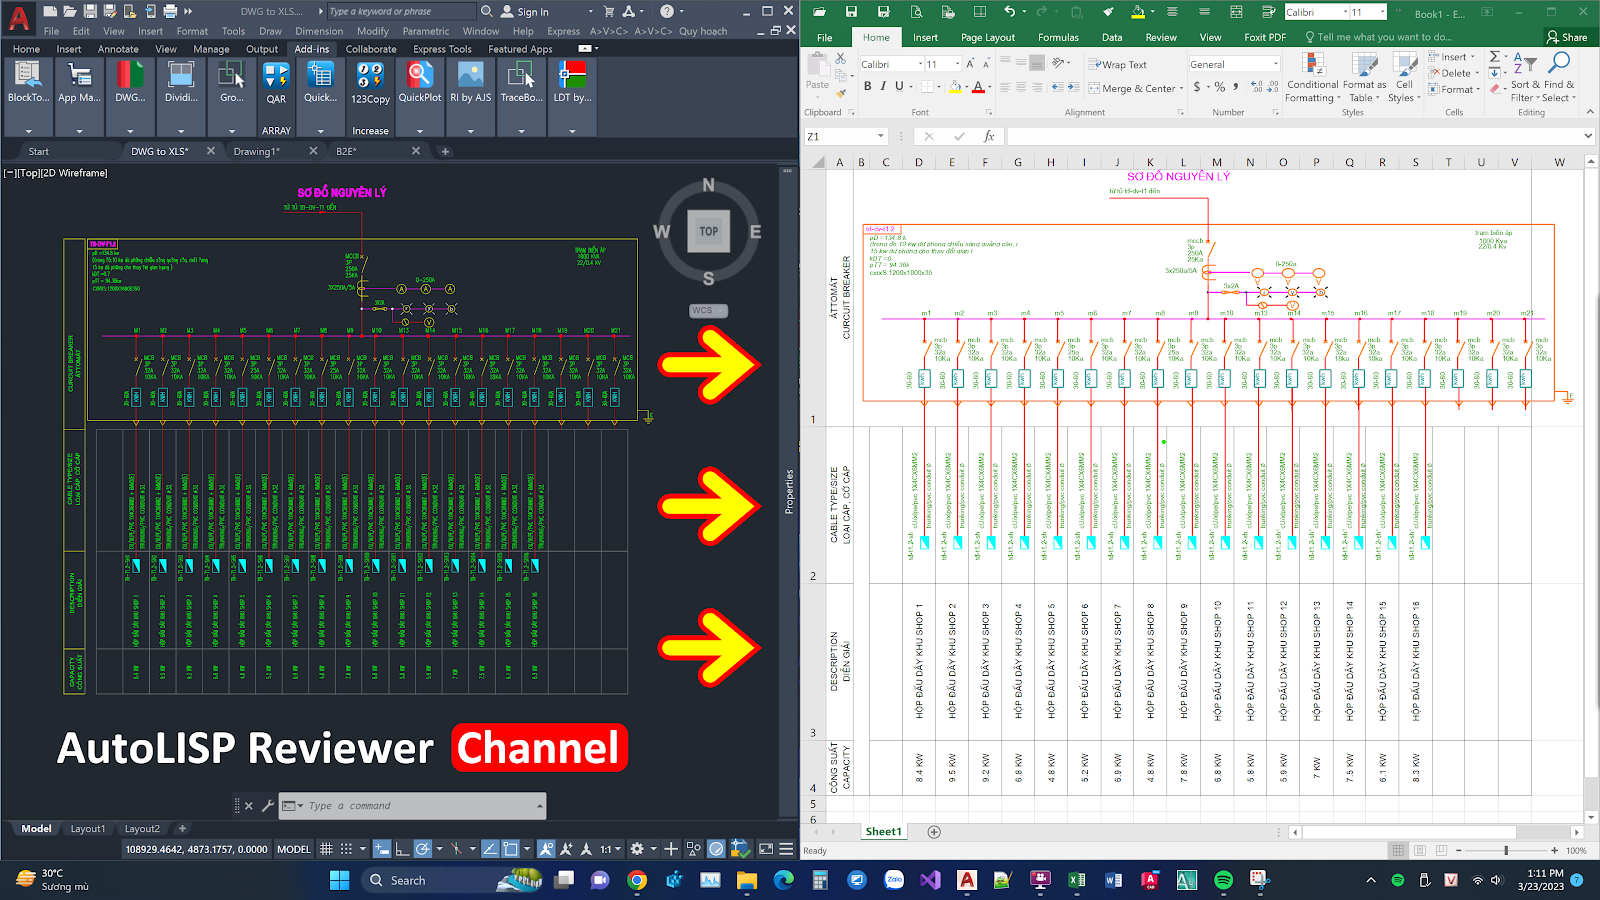Click the Percent Style icon in Excel

1219,87
